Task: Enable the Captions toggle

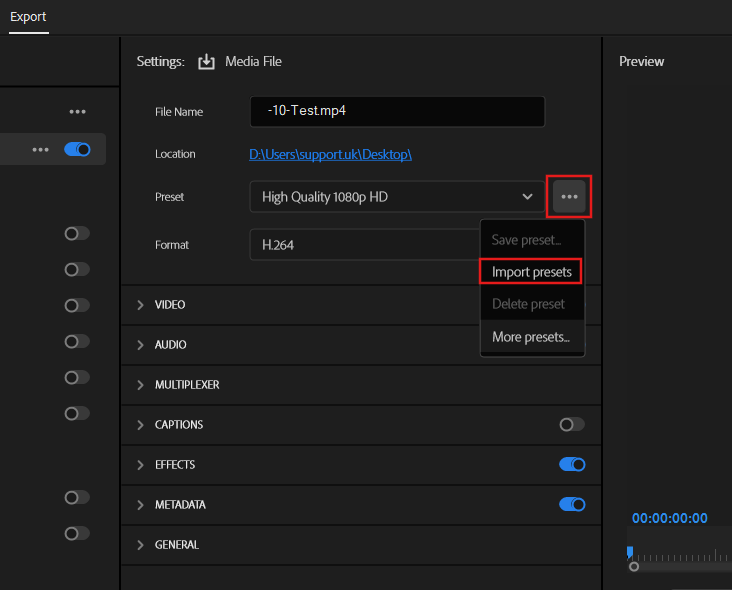Action: pyautogui.click(x=572, y=425)
